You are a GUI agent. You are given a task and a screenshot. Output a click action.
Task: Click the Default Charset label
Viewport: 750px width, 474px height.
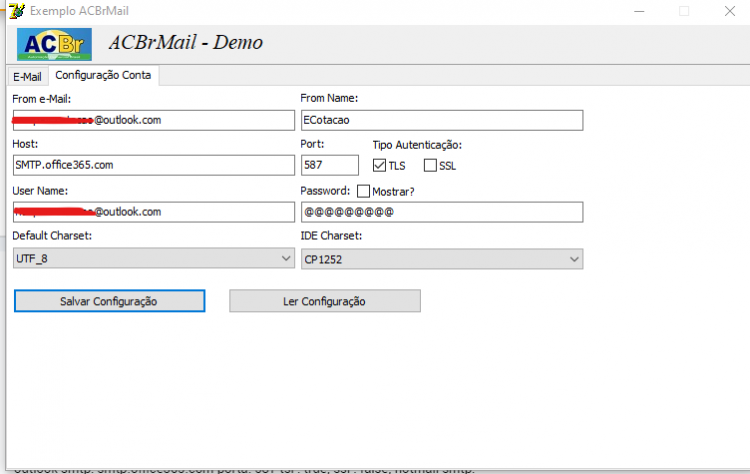(52, 236)
